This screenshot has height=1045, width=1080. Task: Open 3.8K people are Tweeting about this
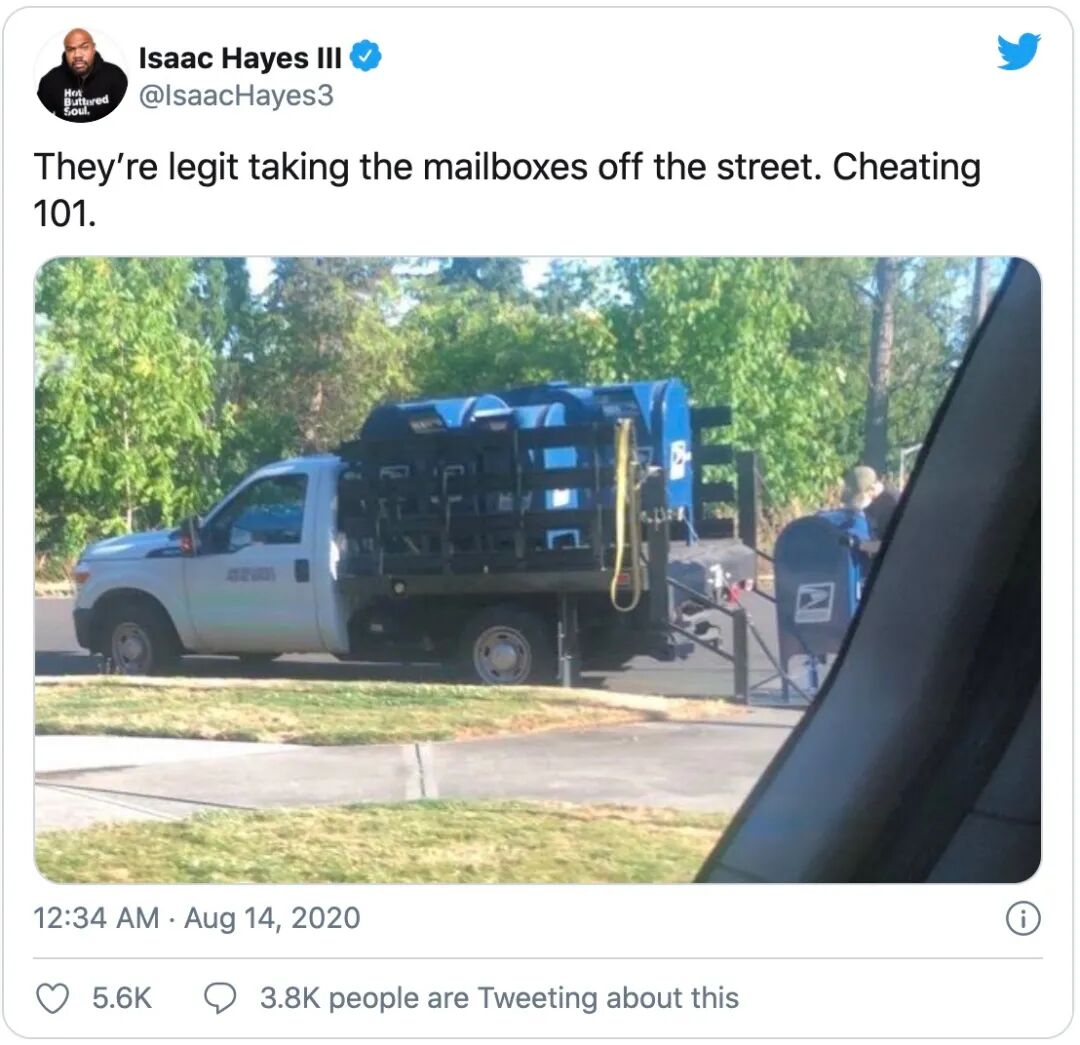[x=499, y=998]
